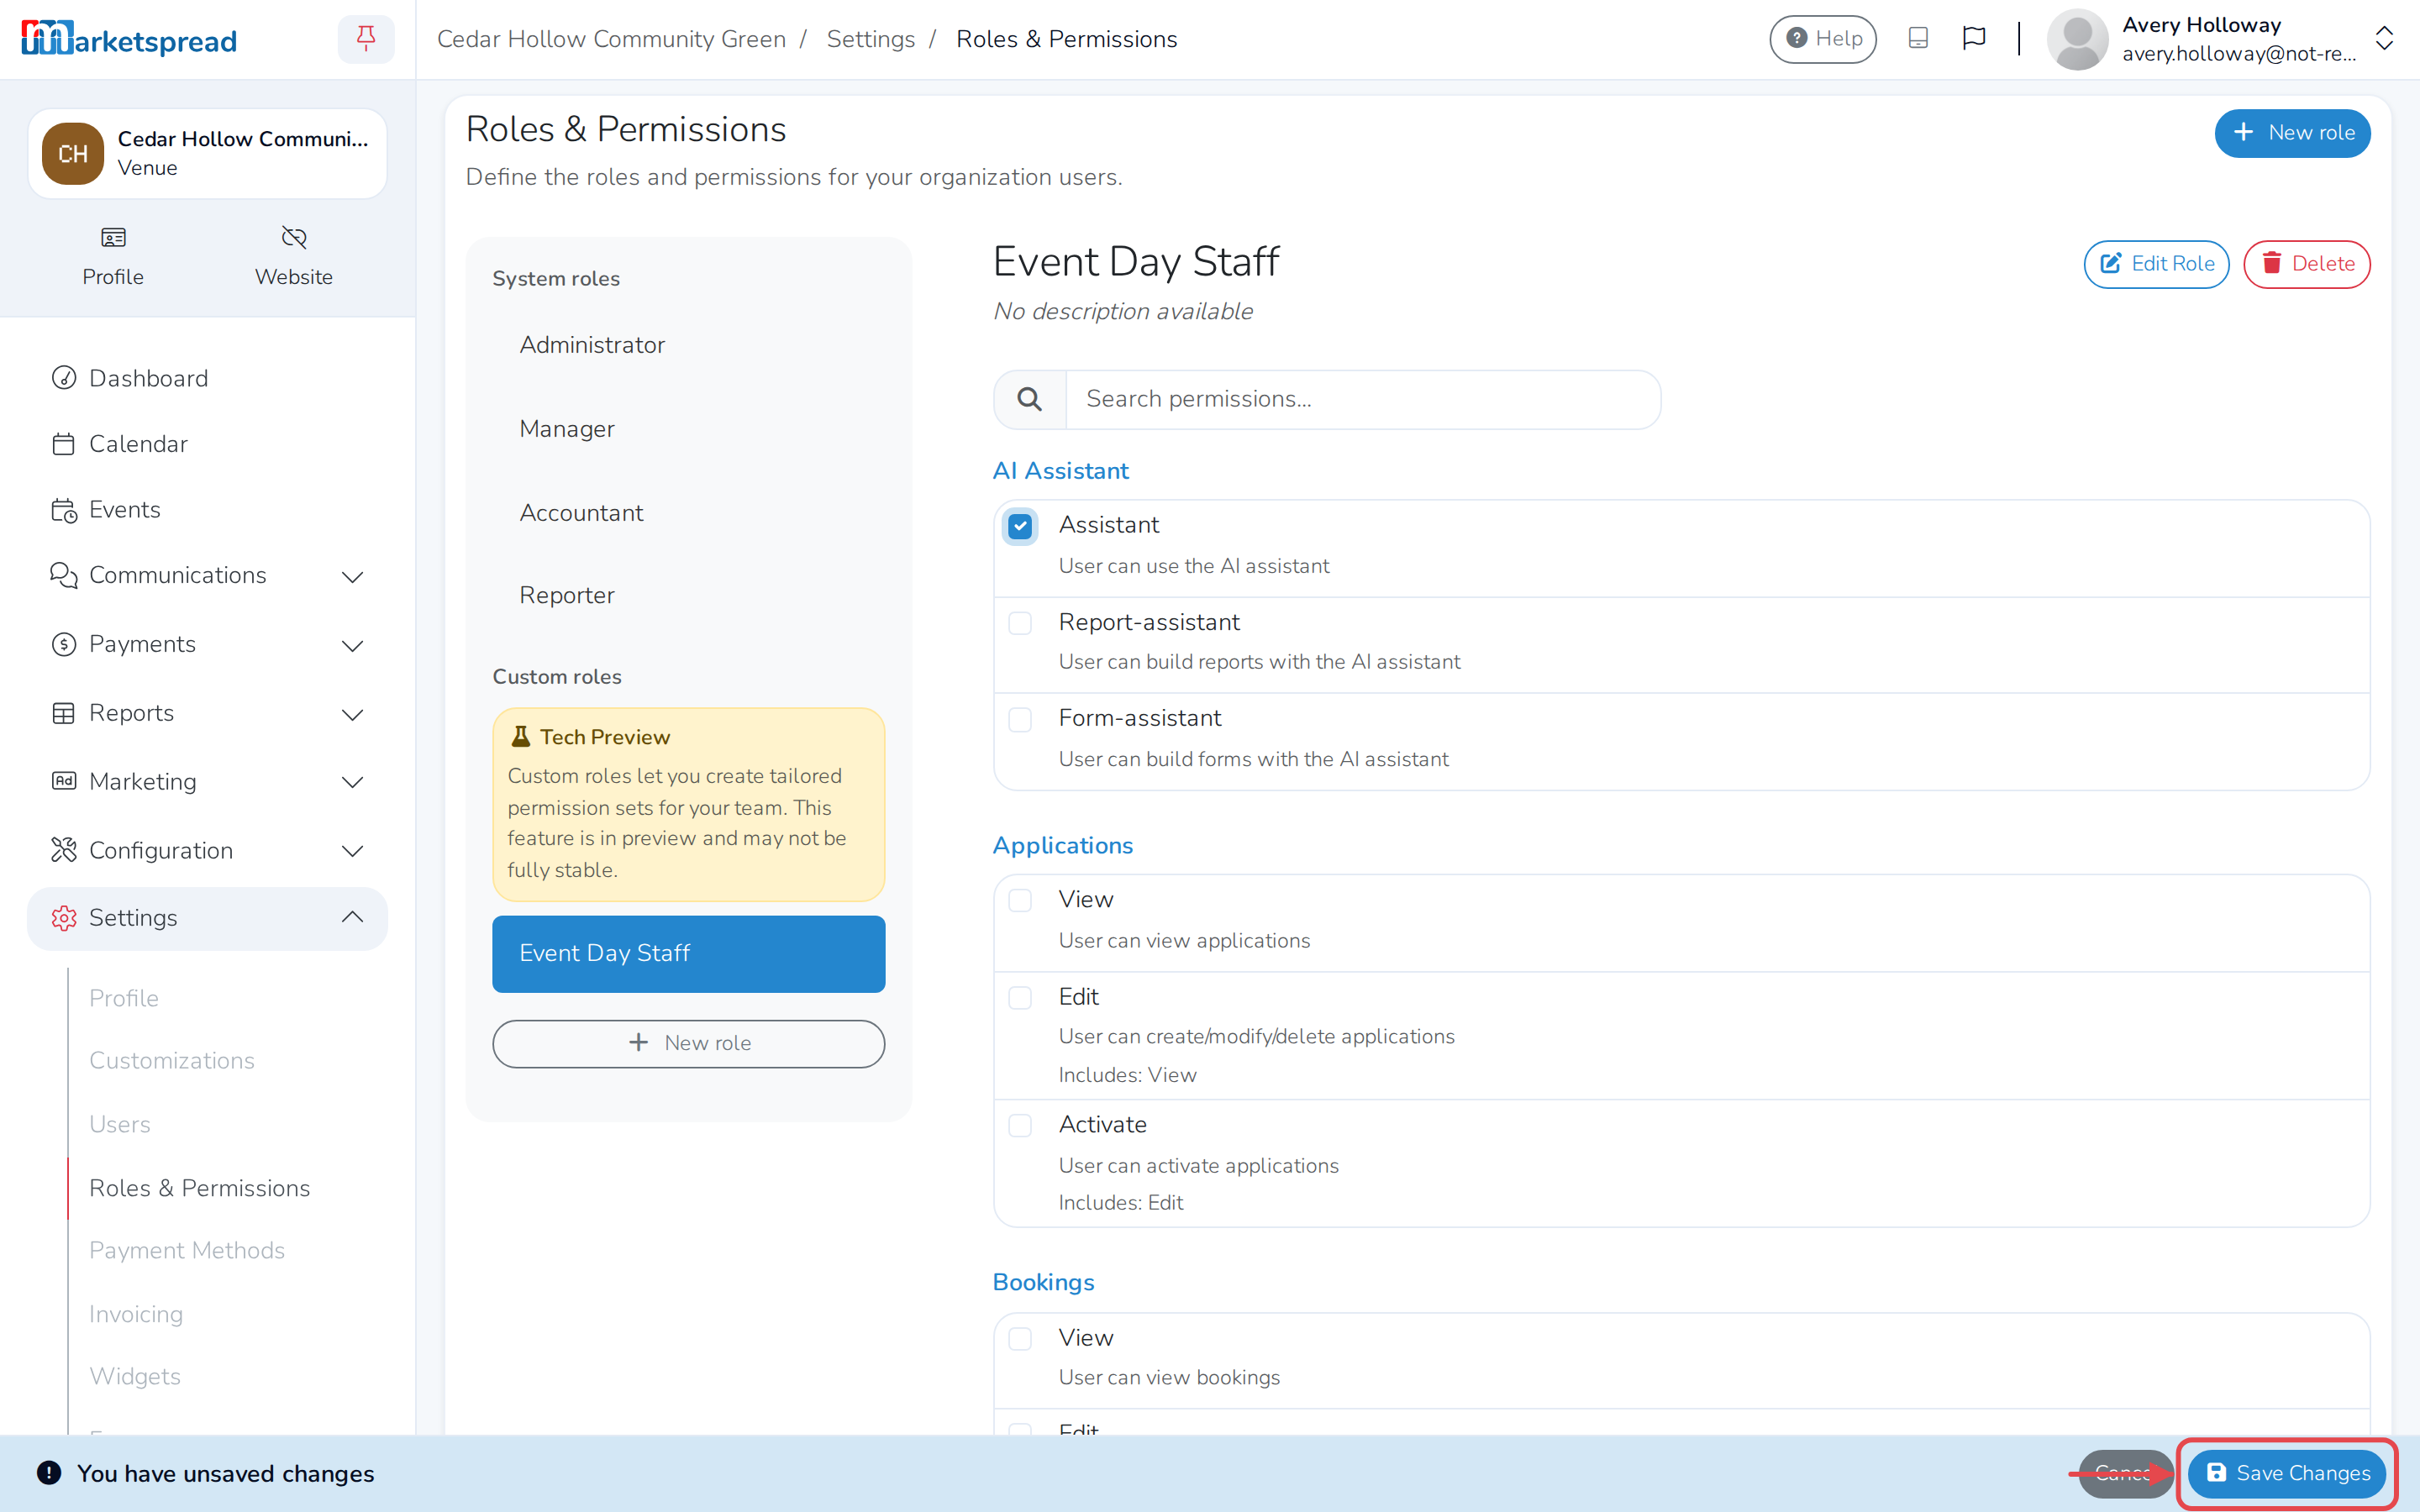2420x1512 pixels.
Task: Enable the Report-assistant permission
Action: [x=1019, y=623]
